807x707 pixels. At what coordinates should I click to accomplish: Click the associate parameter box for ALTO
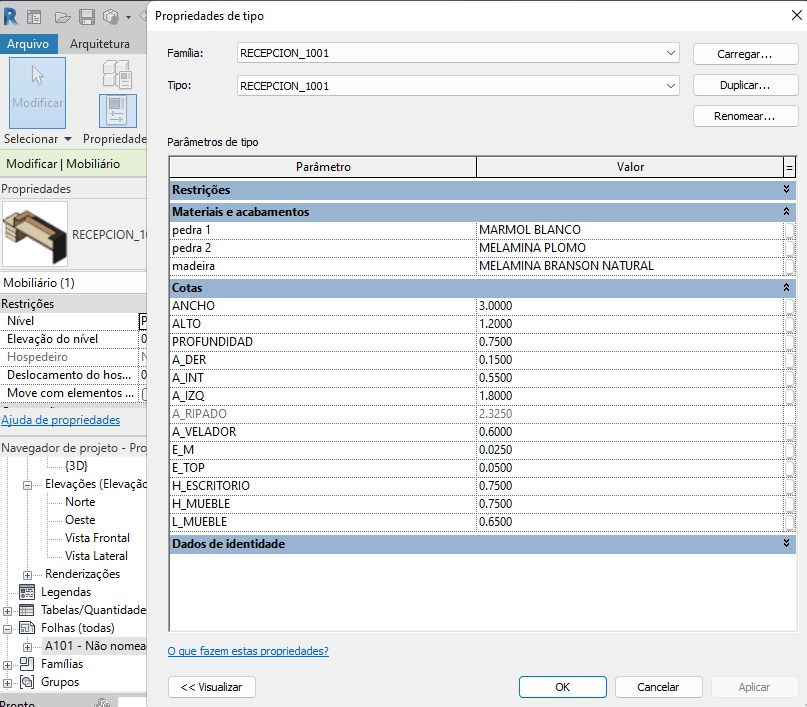coord(789,324)
